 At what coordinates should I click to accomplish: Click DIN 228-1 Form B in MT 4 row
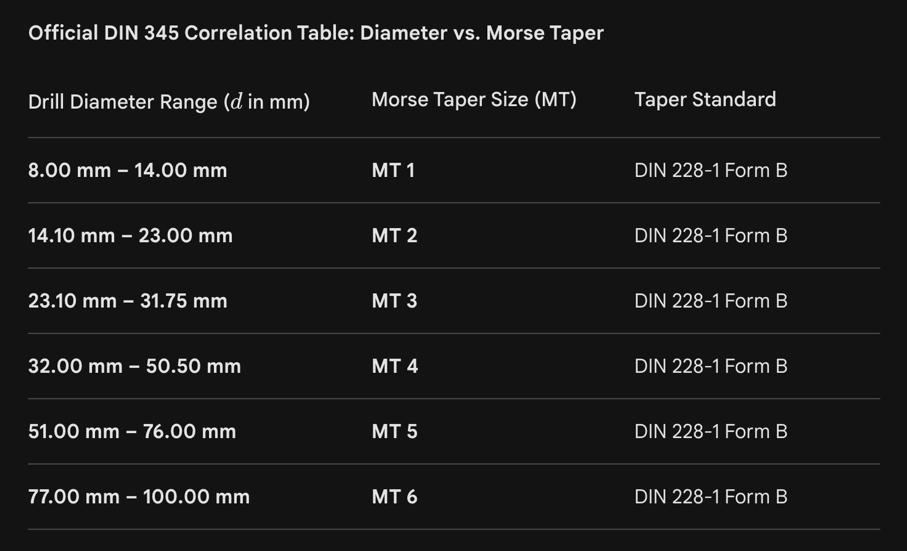click(710, 367)
